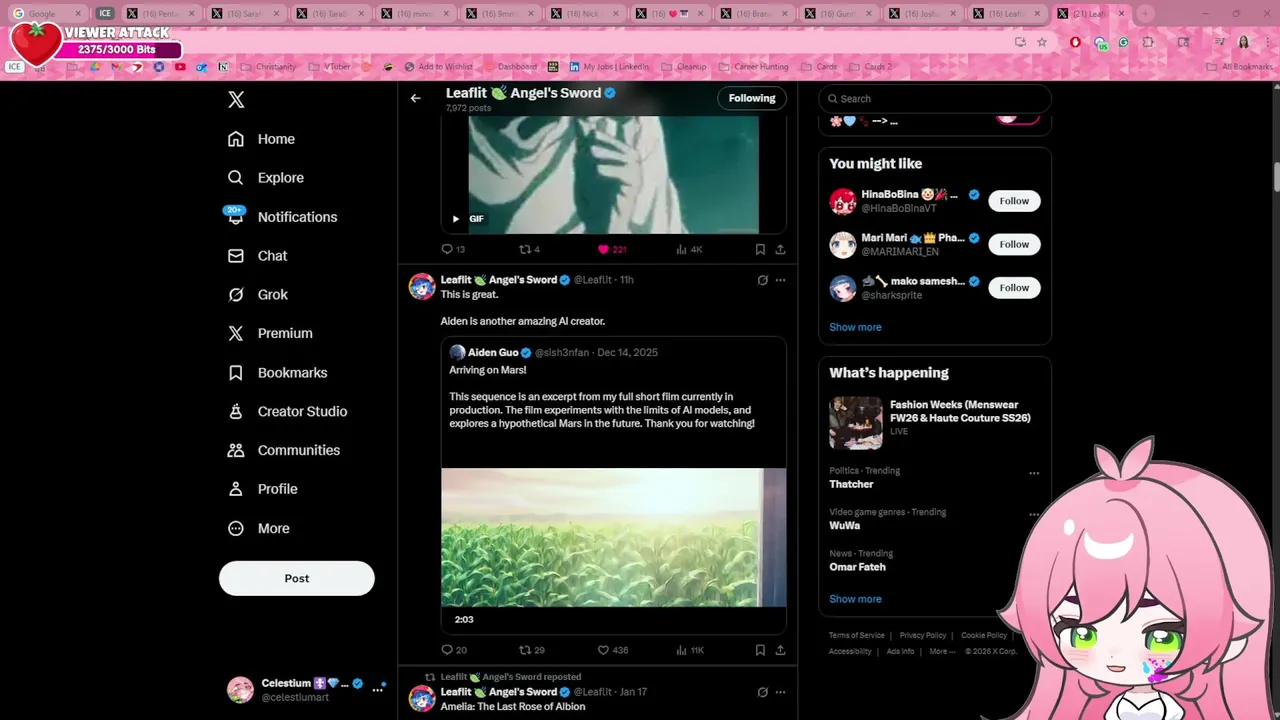This screenshot has height=720, width=1280.
Task: Open the Cleanup bookmarks folder
Action: (683, 67)
